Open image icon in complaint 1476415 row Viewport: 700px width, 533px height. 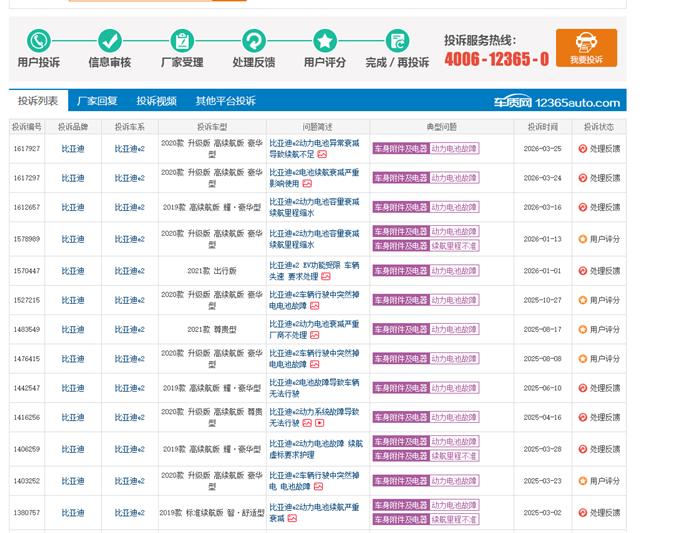314,364
